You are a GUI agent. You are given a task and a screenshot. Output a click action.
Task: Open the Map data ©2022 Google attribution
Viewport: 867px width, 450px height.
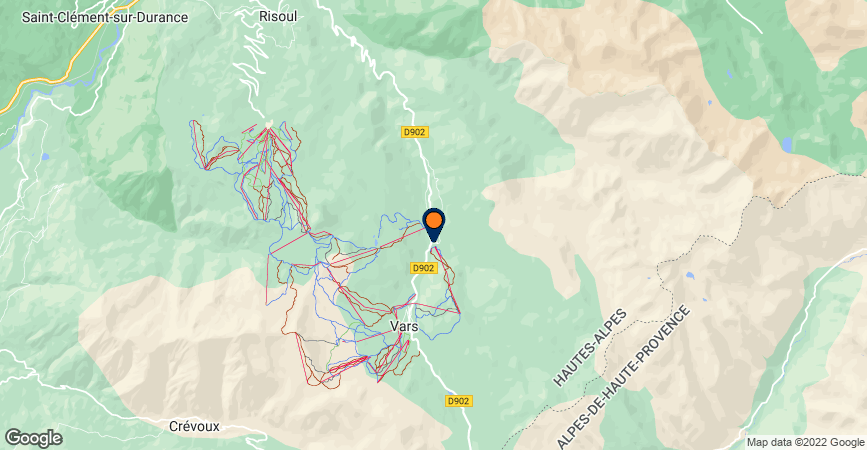(x=806, y=442)
